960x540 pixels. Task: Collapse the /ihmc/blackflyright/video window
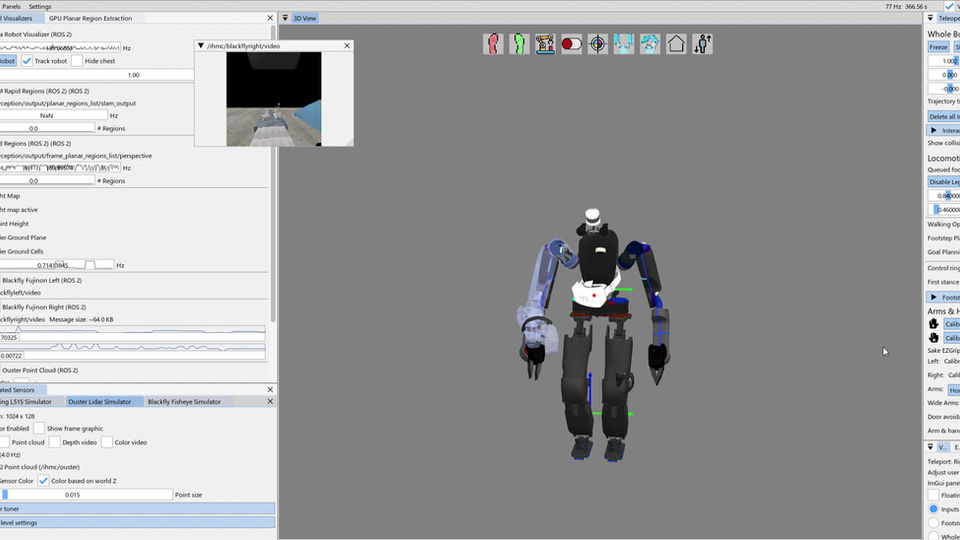[200, 46]
